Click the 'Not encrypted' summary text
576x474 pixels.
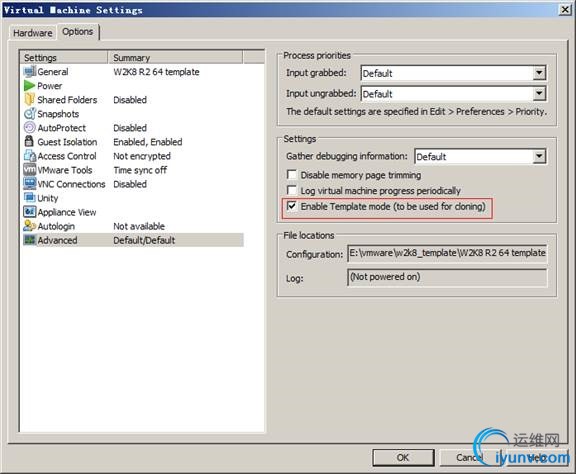click(x=142, y=156)
